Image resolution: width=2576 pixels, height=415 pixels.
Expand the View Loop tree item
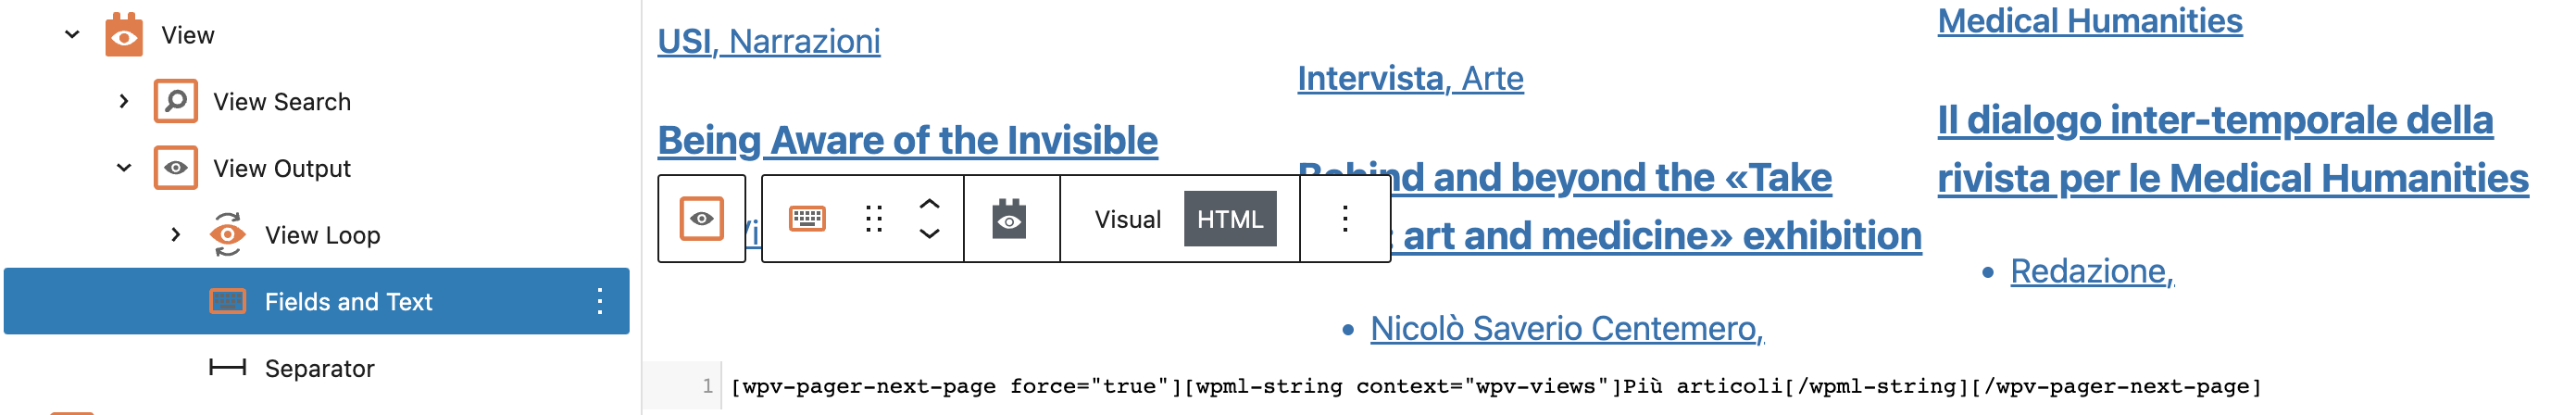pos(176,234)
